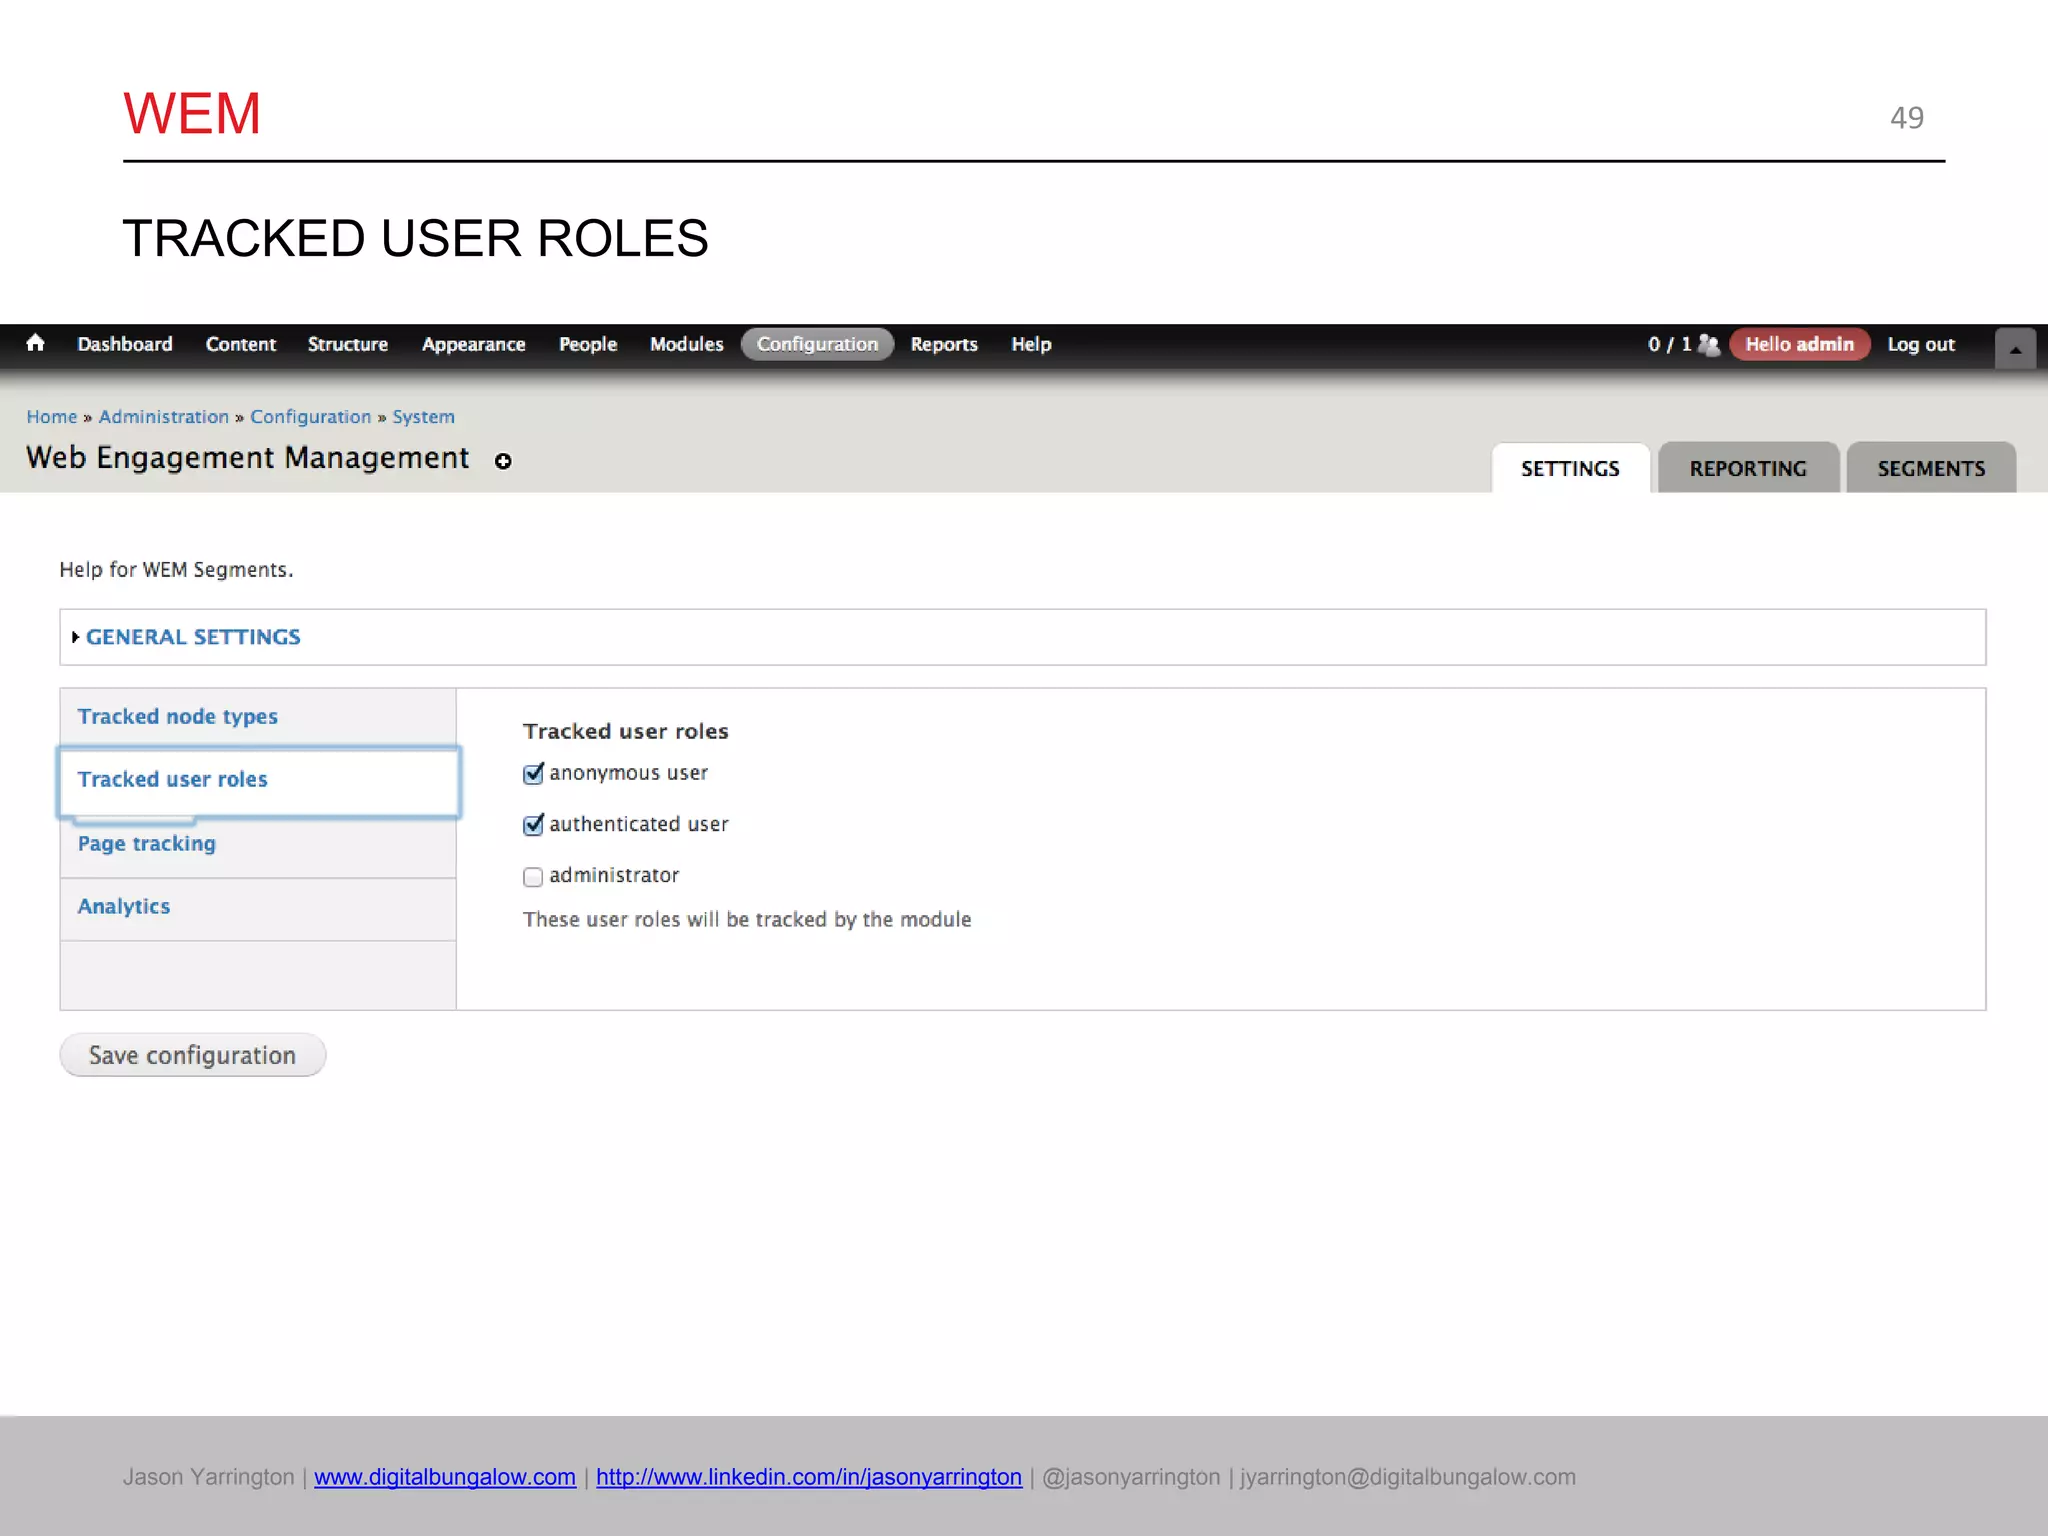Click the home icon in admin toolbar

36,343
